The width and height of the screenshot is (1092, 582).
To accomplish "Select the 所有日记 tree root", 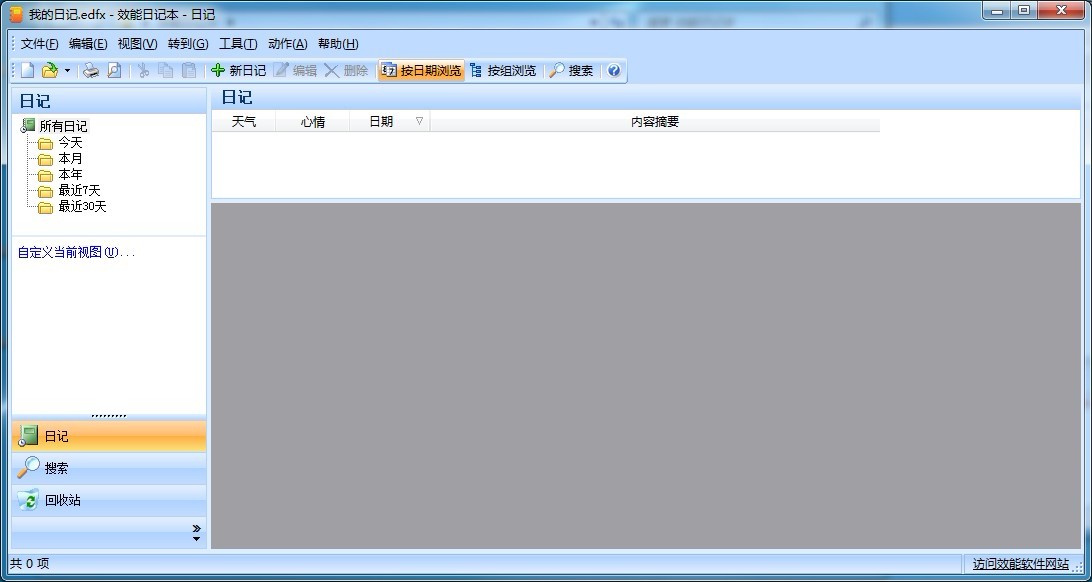I will point(63,126).
